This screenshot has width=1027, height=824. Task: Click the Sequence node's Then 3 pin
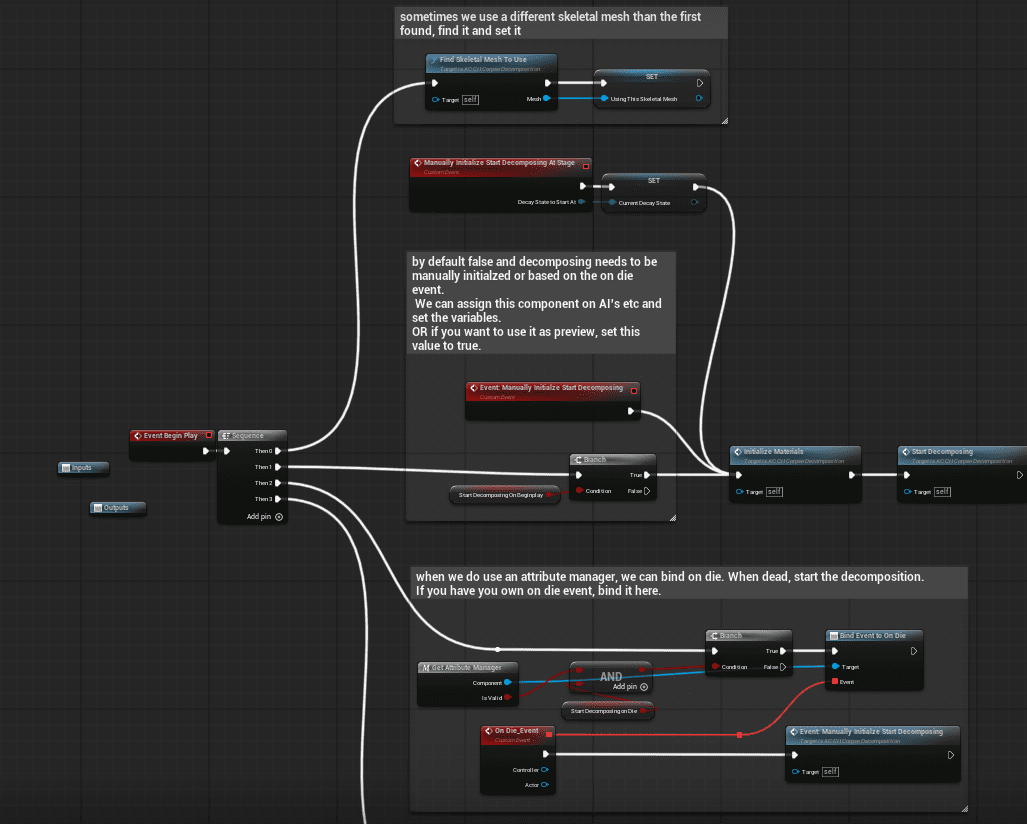pos(278,499)
